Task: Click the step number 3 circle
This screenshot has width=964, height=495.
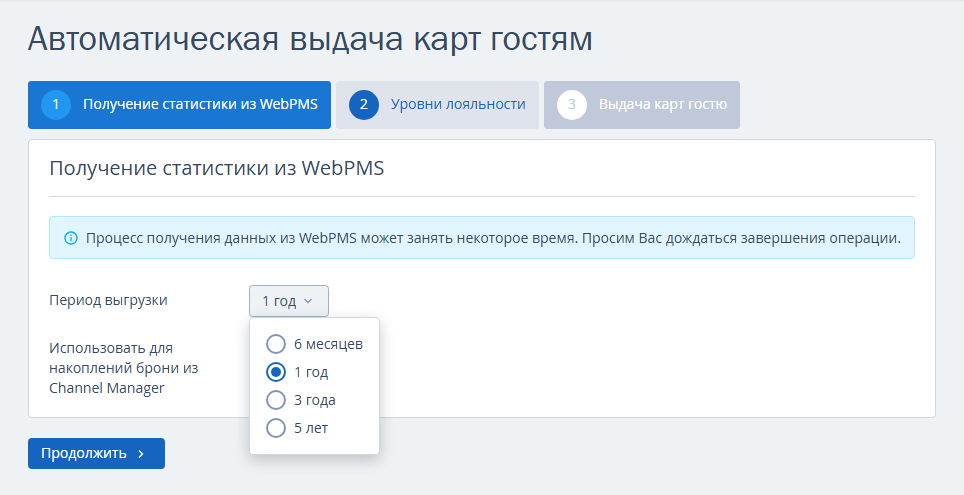Action: click(x=572, y=105)
